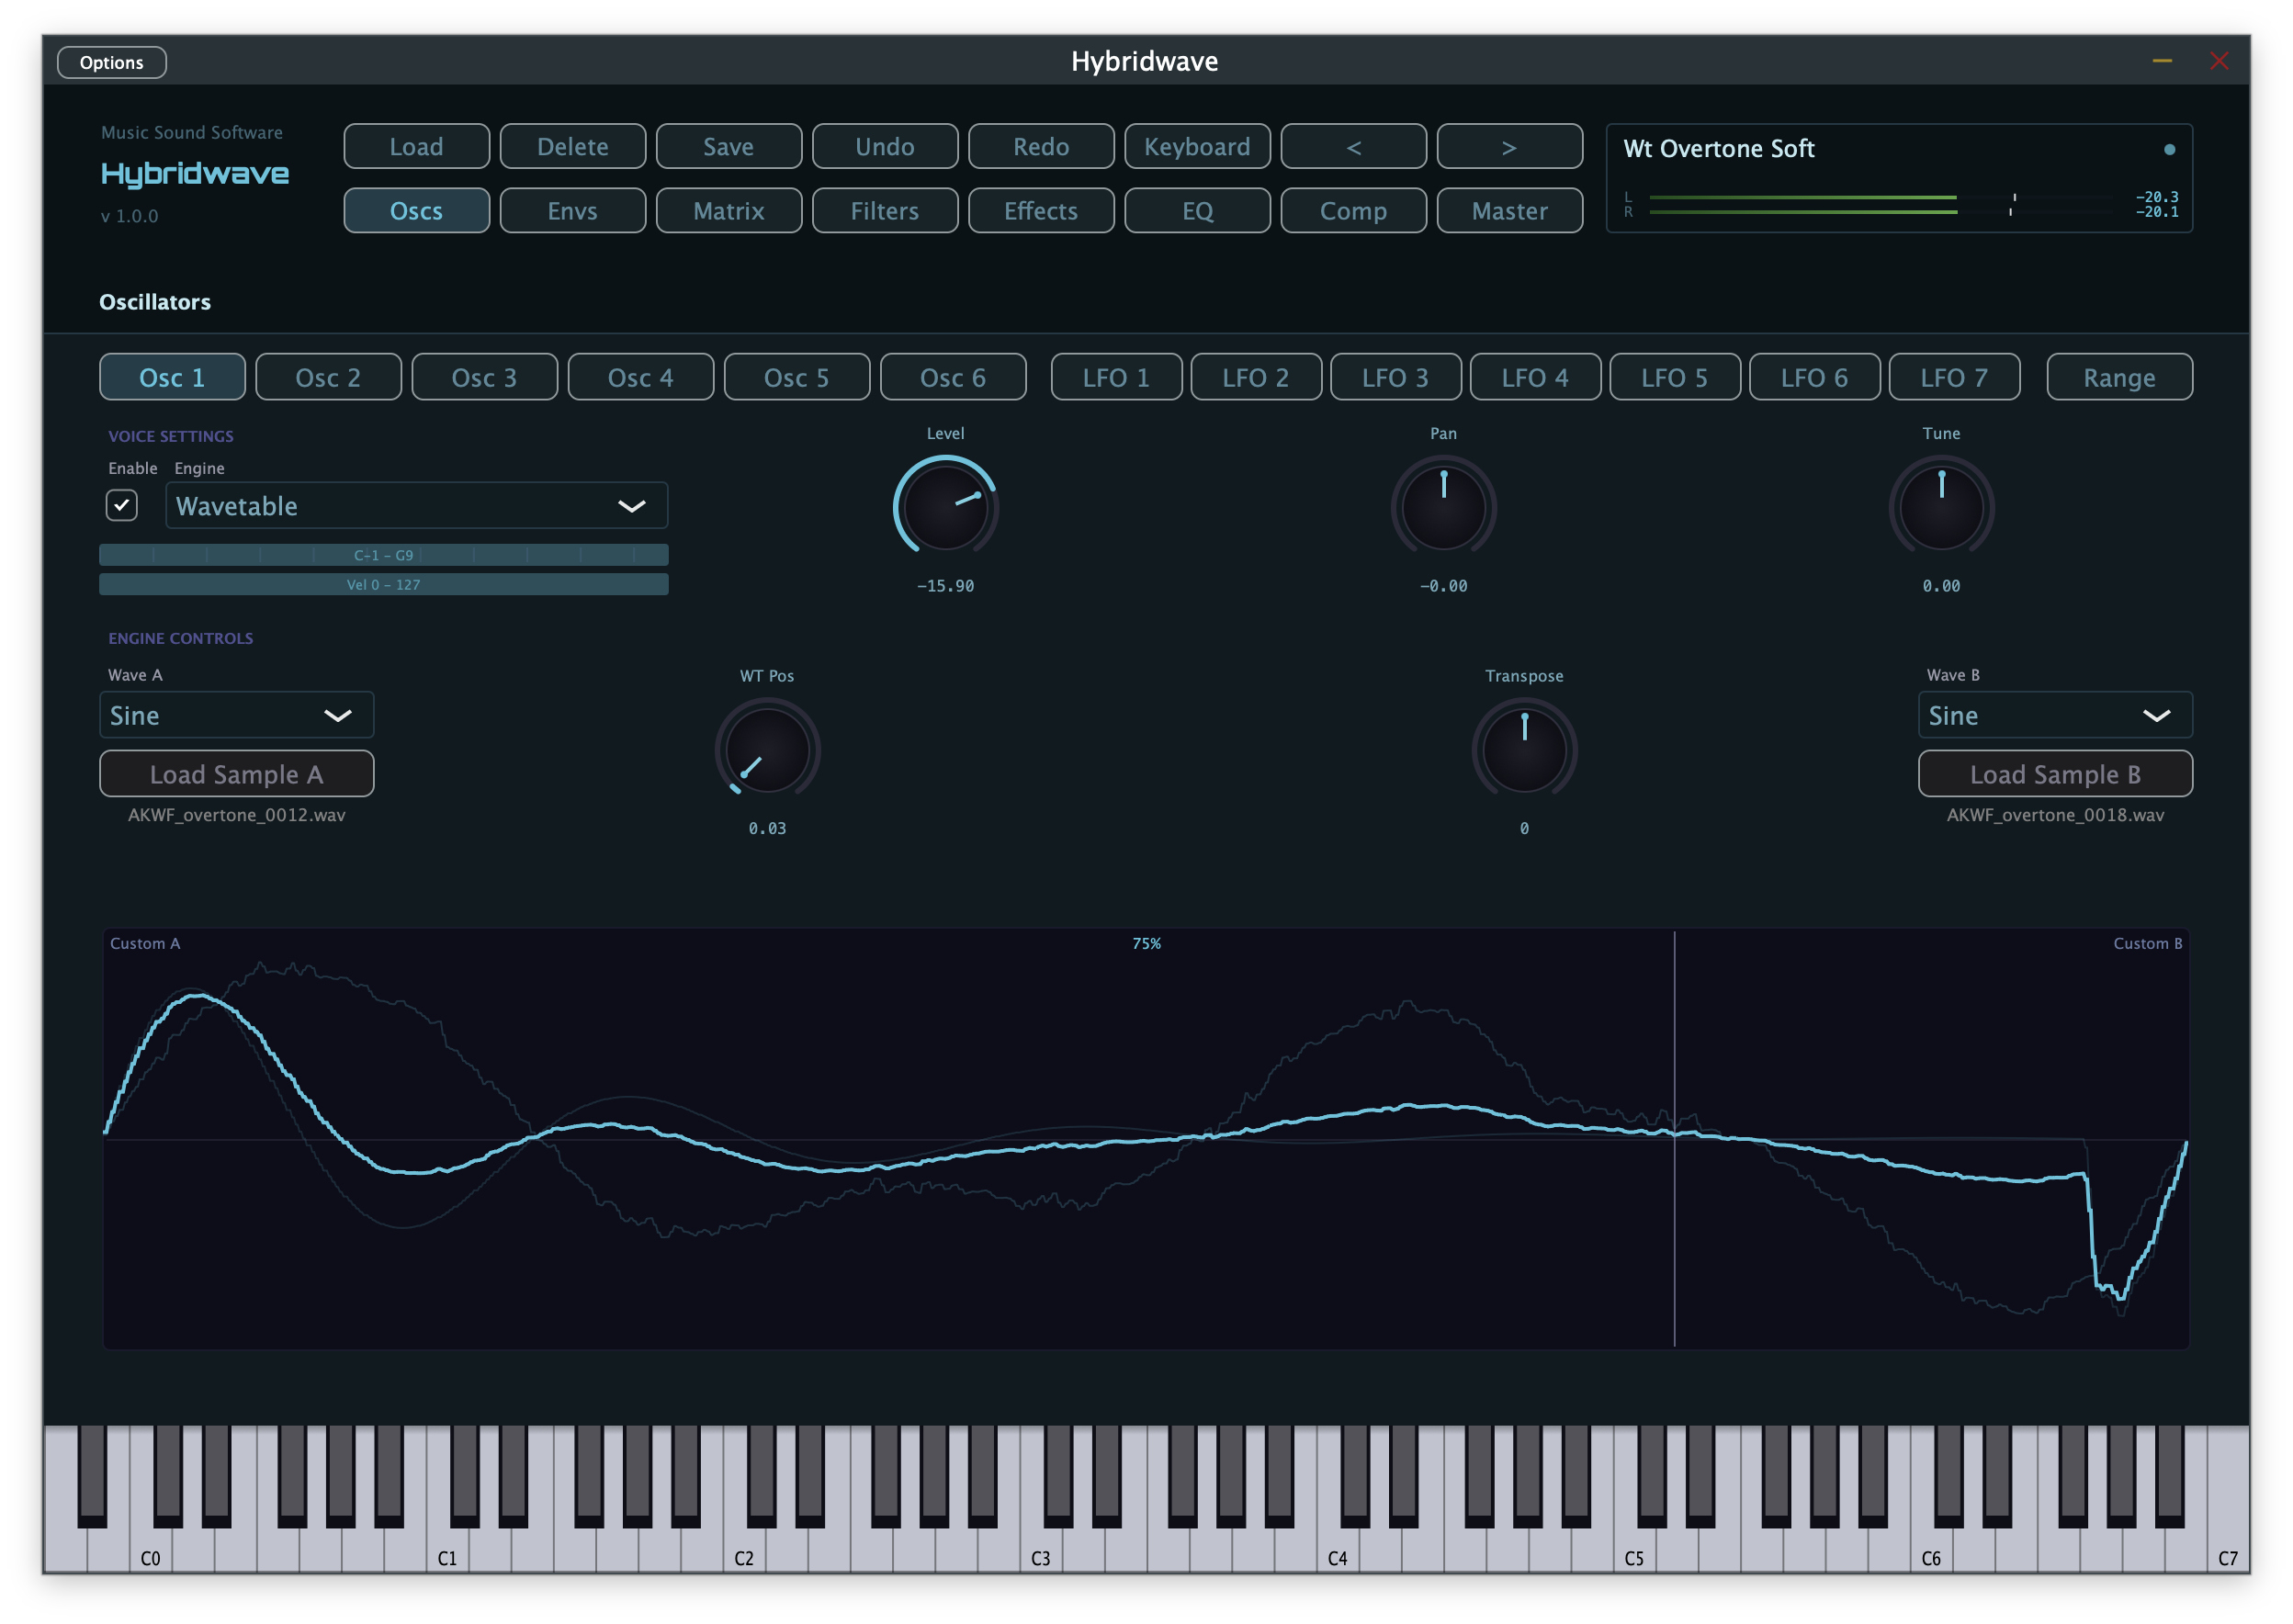
Task: Minimize the Hybridwave window
Action: [x=2160, y=61]
